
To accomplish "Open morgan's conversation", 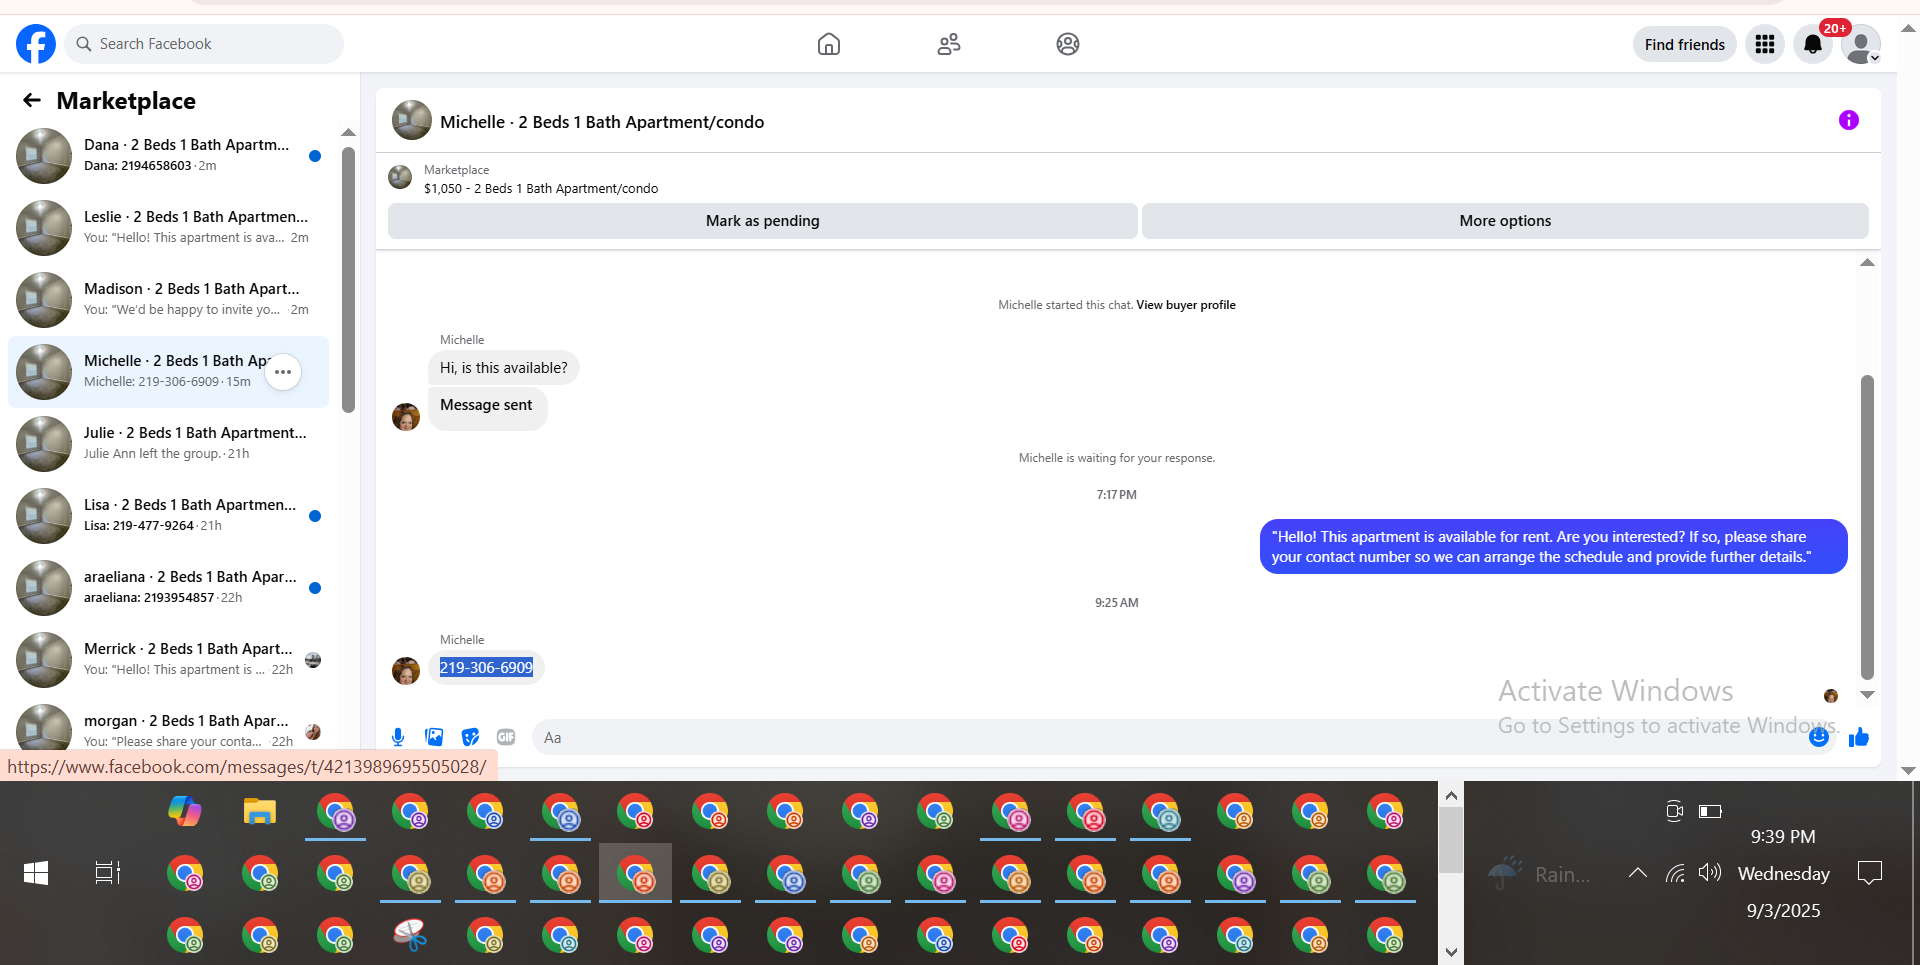I will click(168, 726).
